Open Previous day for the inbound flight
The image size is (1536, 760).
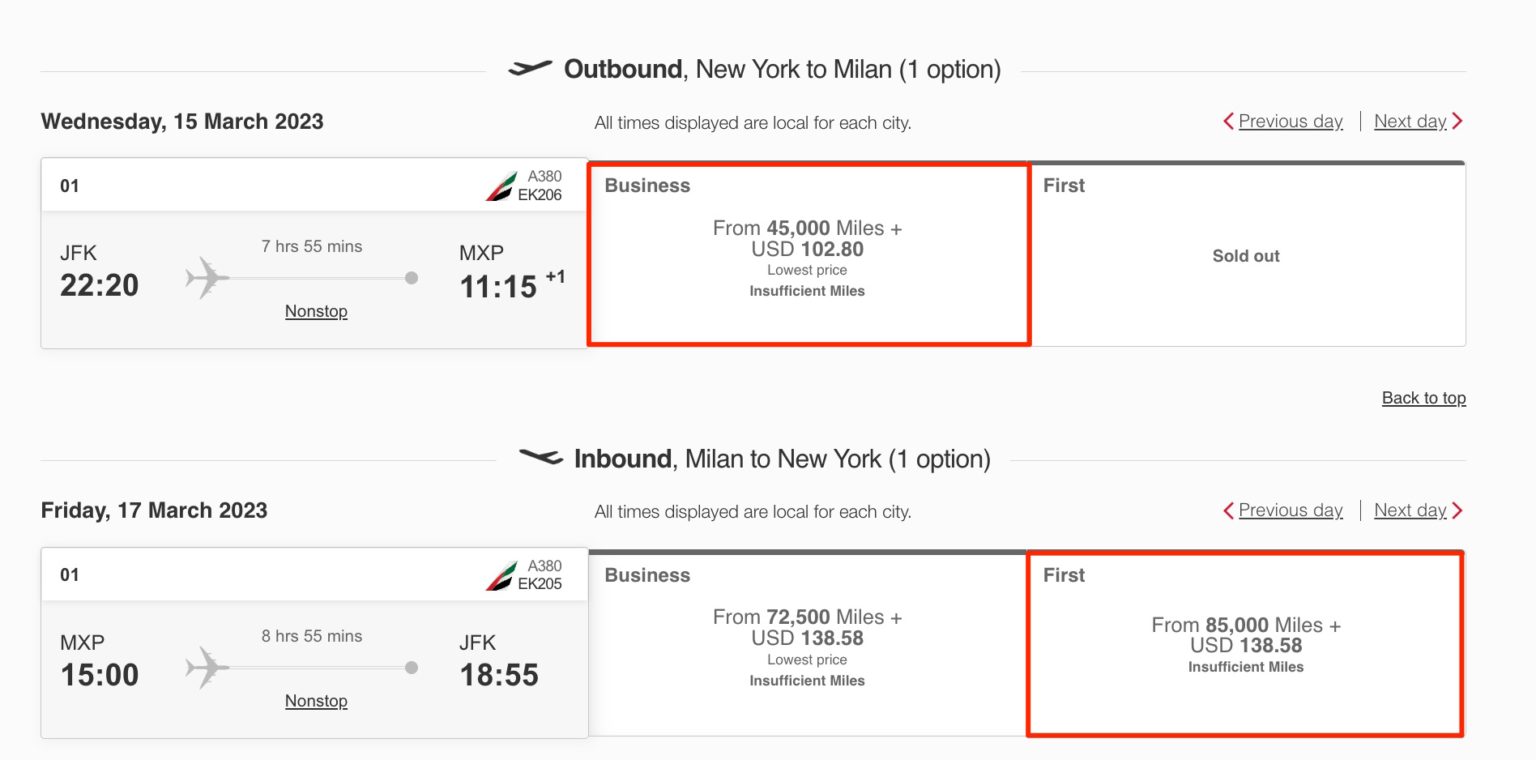1290,510
